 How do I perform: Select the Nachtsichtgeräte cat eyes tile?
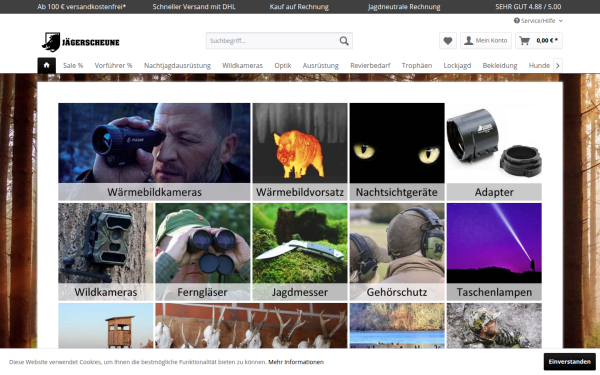coord(397,152)
